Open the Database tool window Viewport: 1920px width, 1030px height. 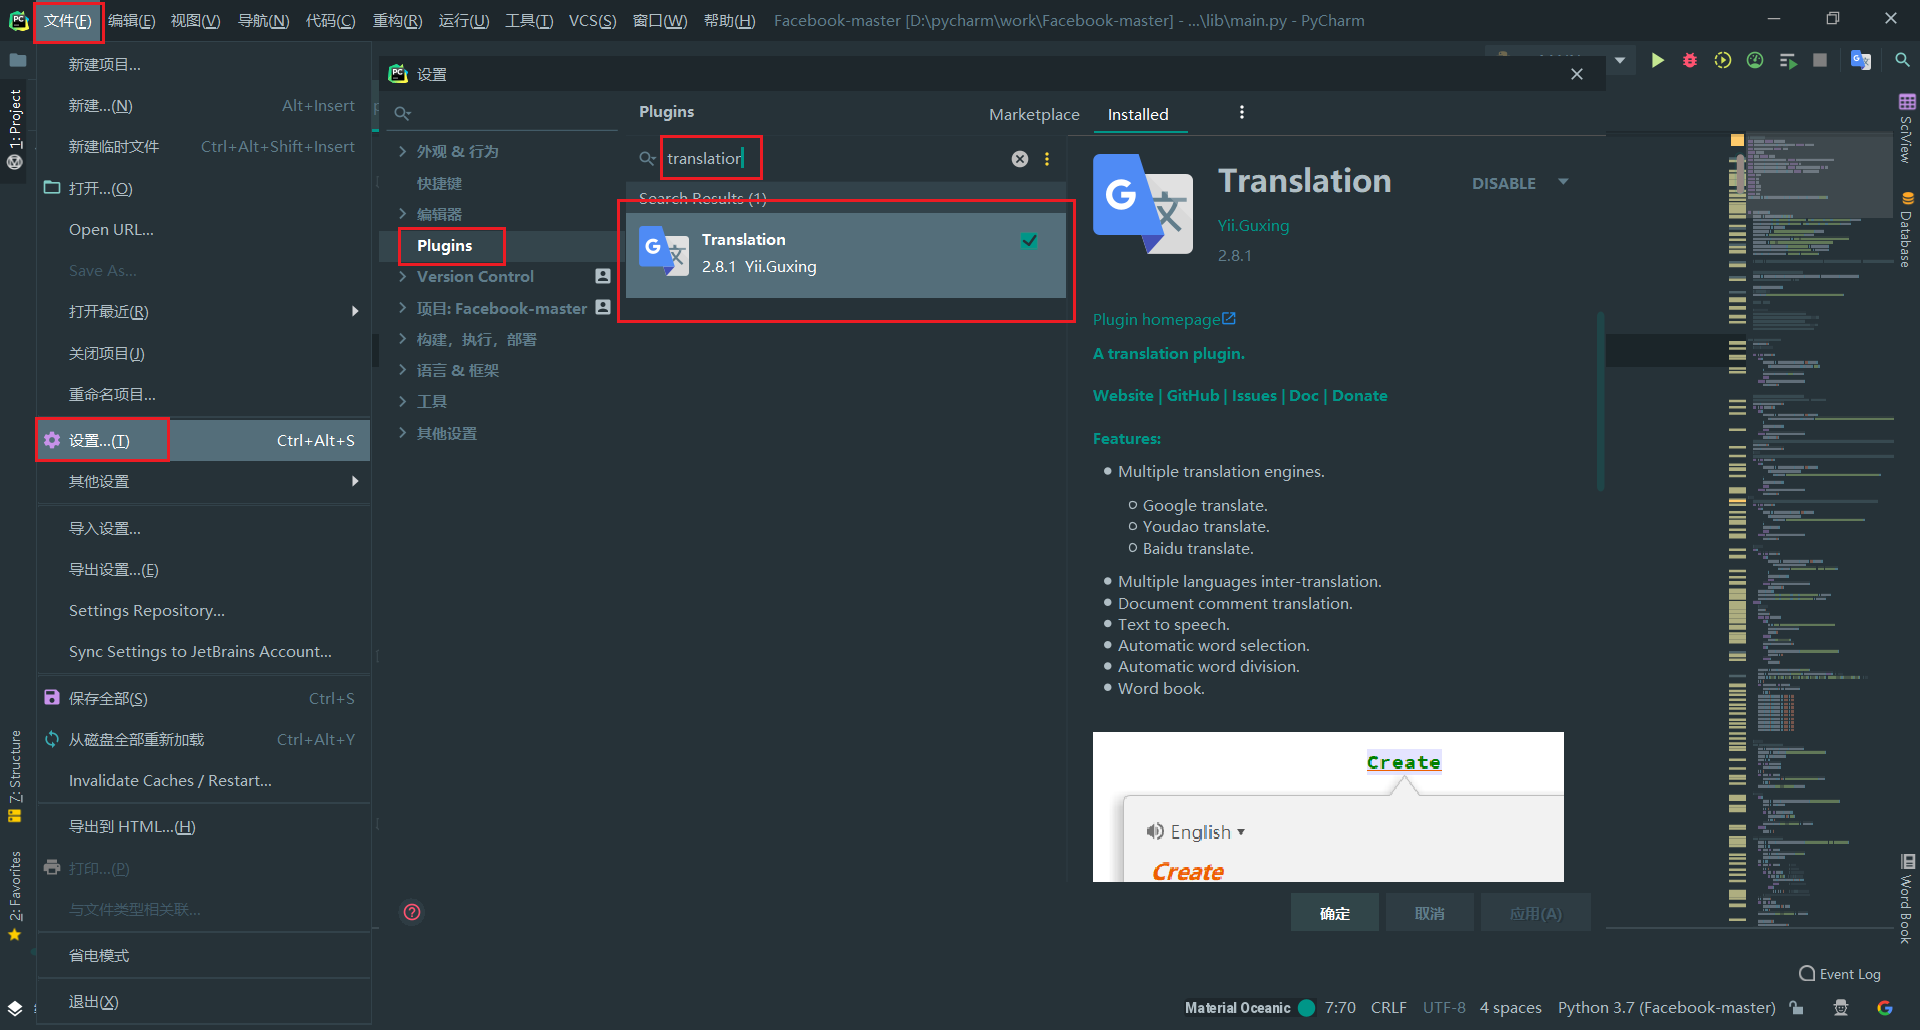(x=1907, y=229)
